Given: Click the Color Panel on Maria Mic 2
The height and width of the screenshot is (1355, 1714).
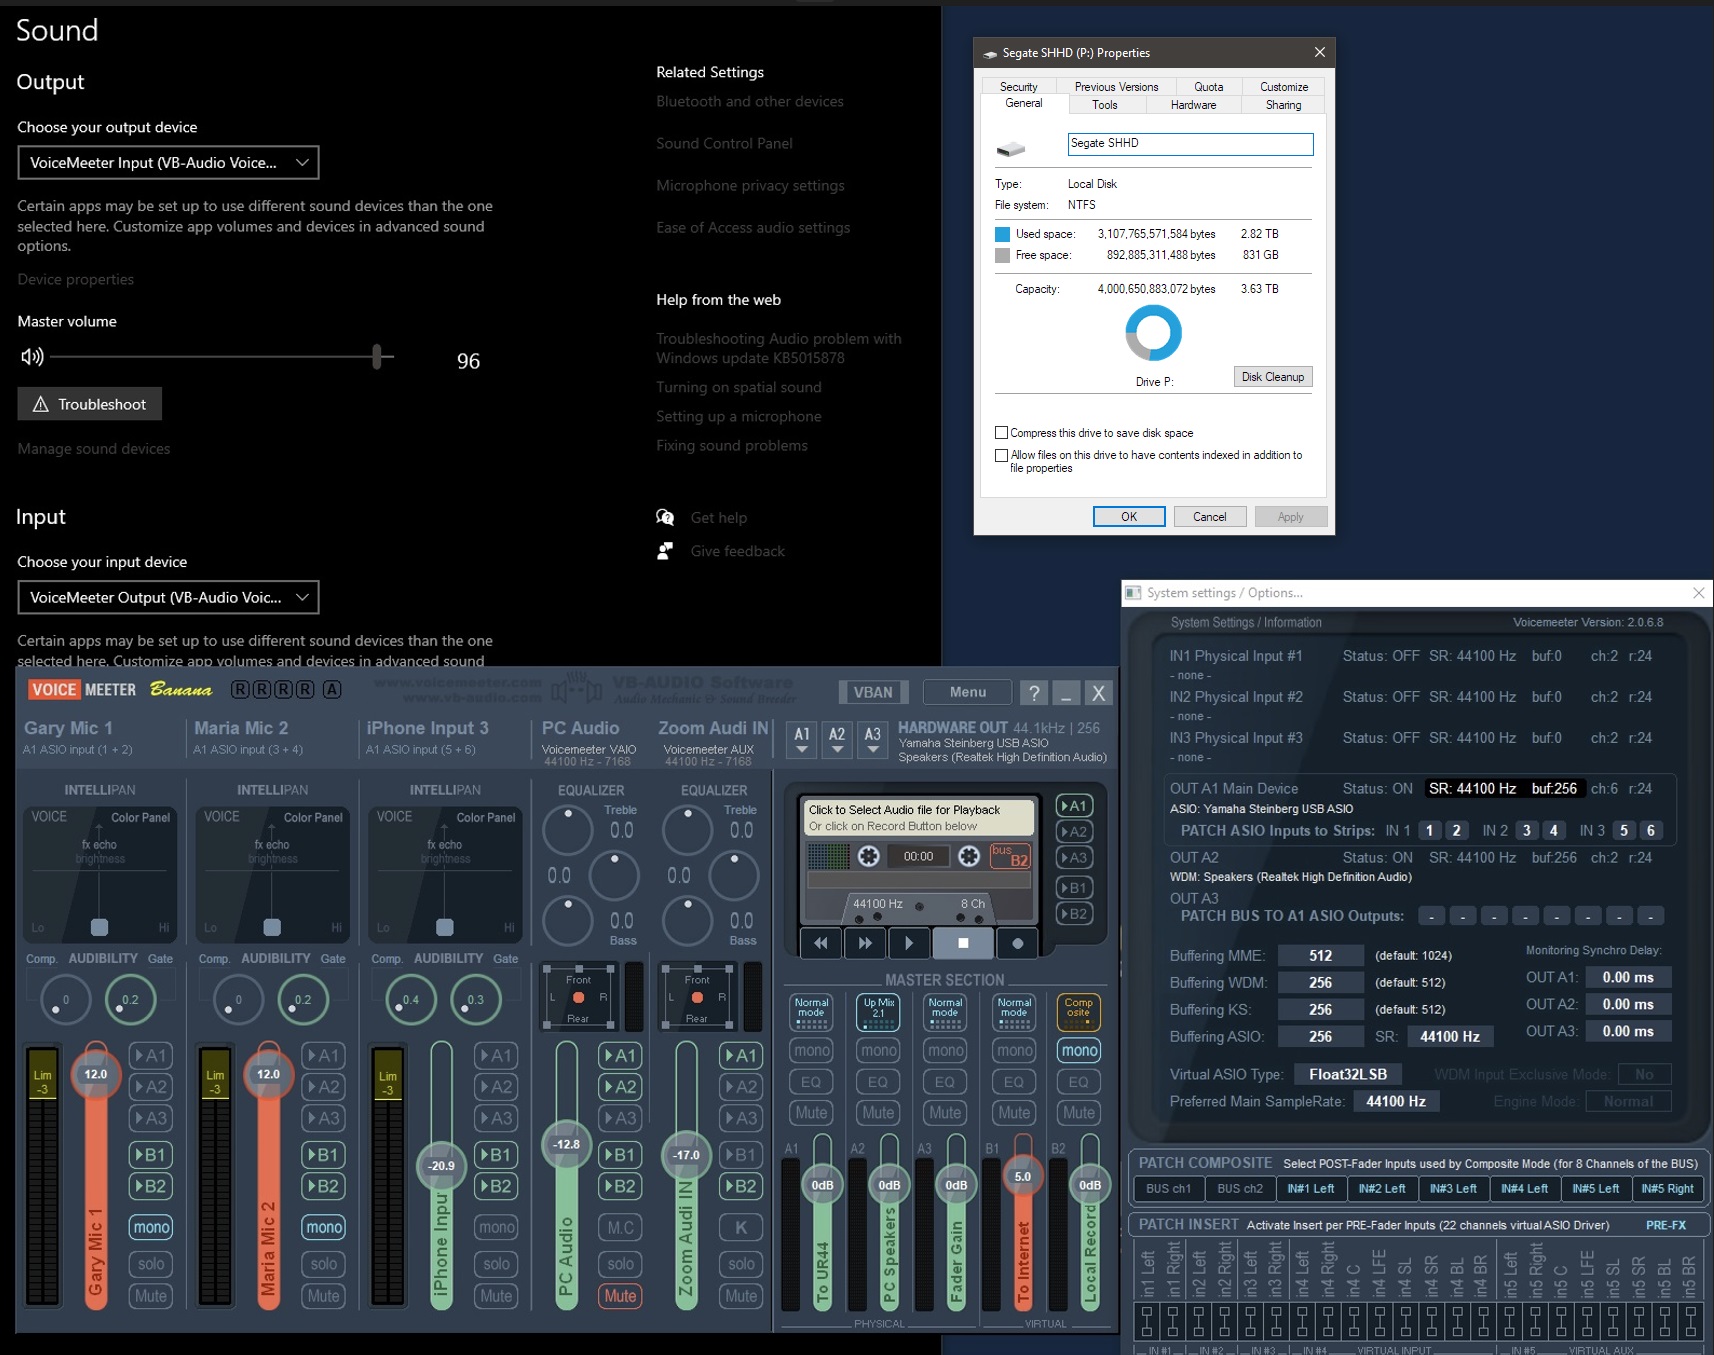Looking at the screenshot, I should pyautogui.click(x=313, y=817).
